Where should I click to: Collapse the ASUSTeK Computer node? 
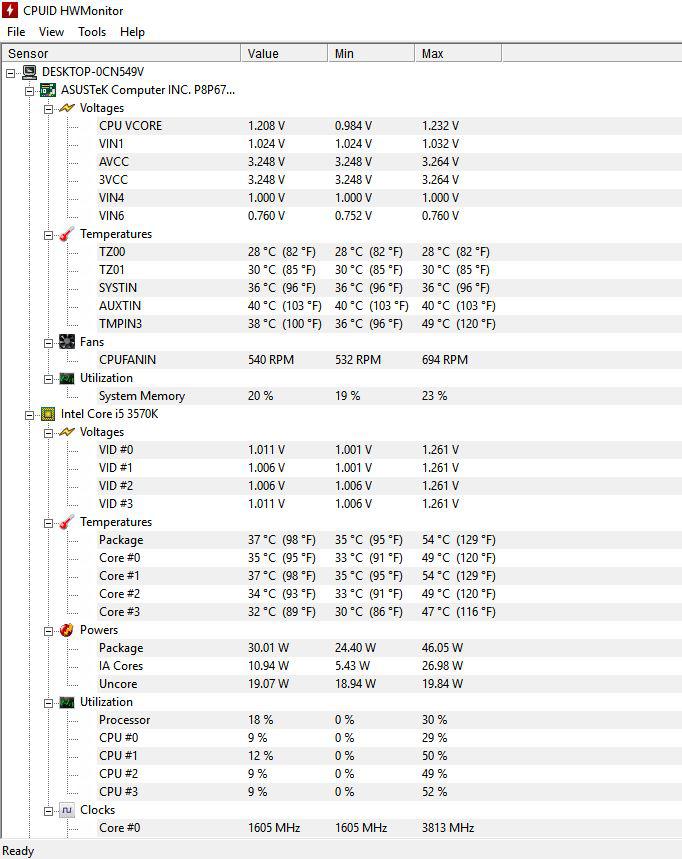coord(29,90)
